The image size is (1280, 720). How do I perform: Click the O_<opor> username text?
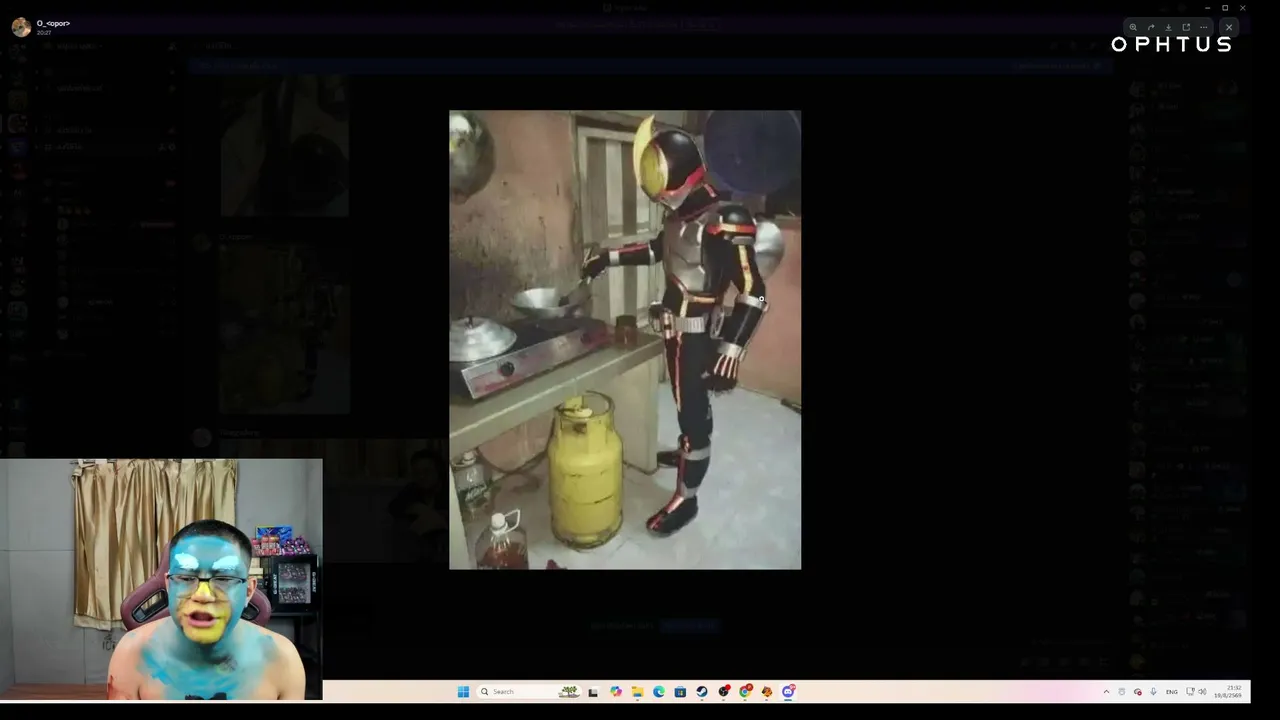(53, 23)
